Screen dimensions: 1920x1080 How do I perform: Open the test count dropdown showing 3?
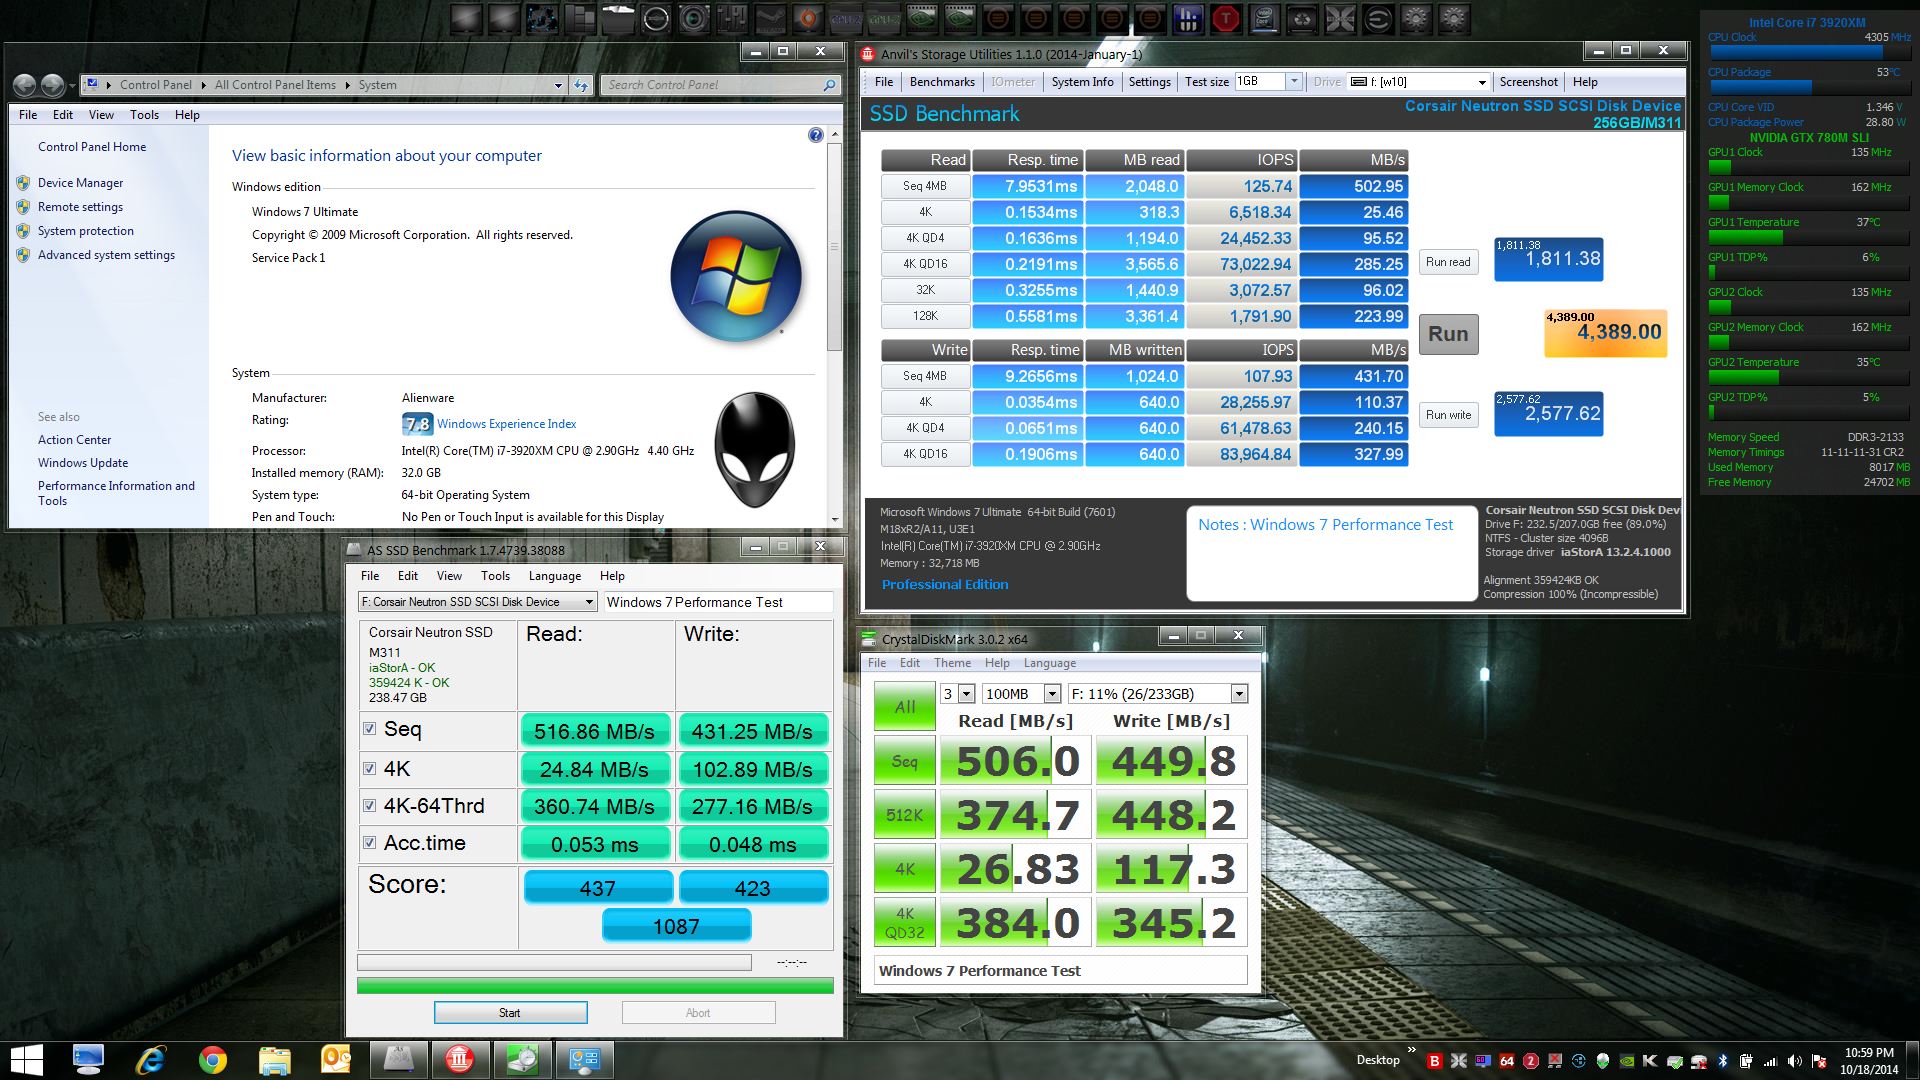point(966,694)
